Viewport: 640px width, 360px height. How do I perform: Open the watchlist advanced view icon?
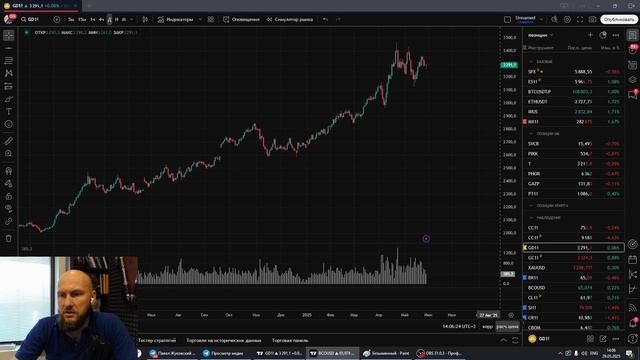coord(603,35)
